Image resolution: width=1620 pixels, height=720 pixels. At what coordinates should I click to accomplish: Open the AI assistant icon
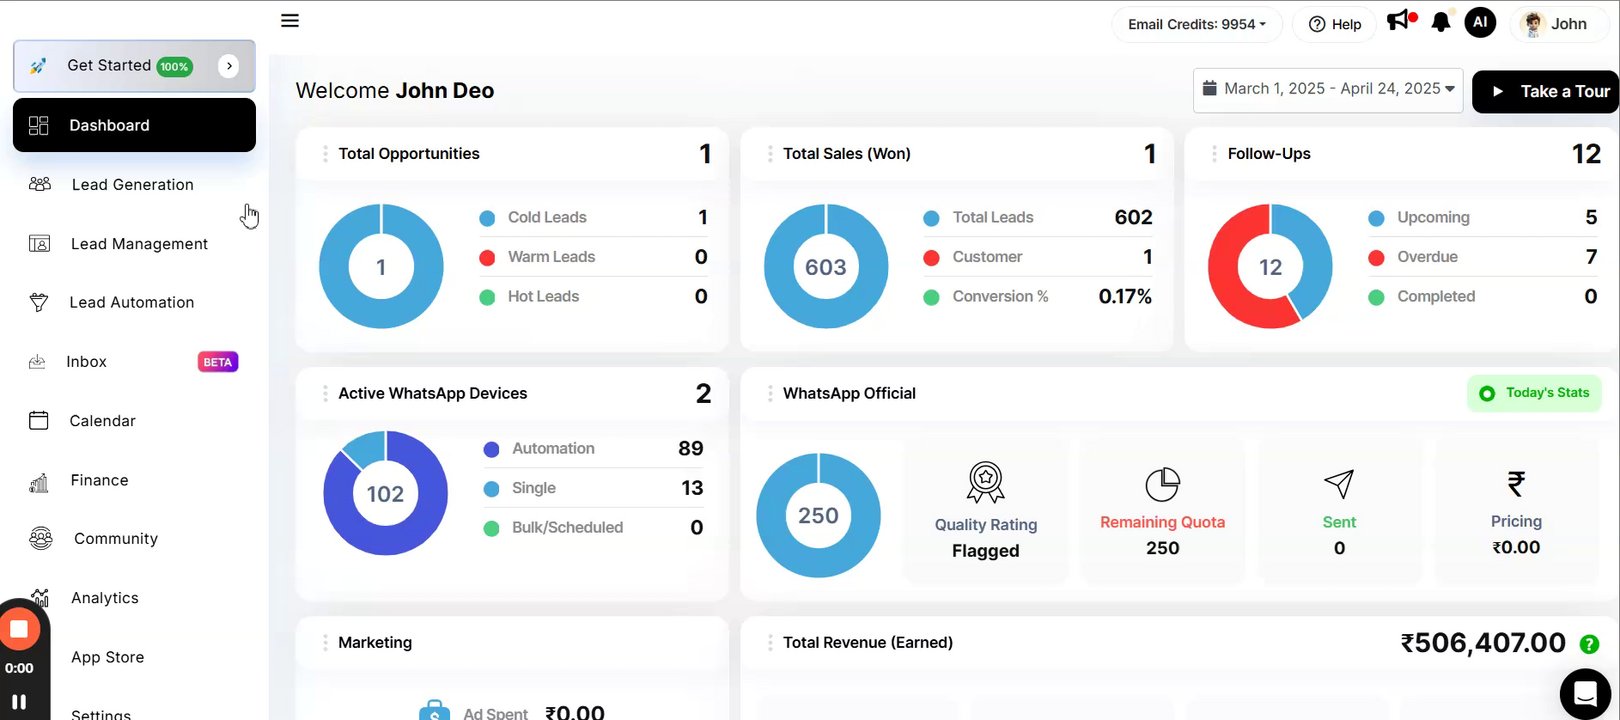[1480, 22]
